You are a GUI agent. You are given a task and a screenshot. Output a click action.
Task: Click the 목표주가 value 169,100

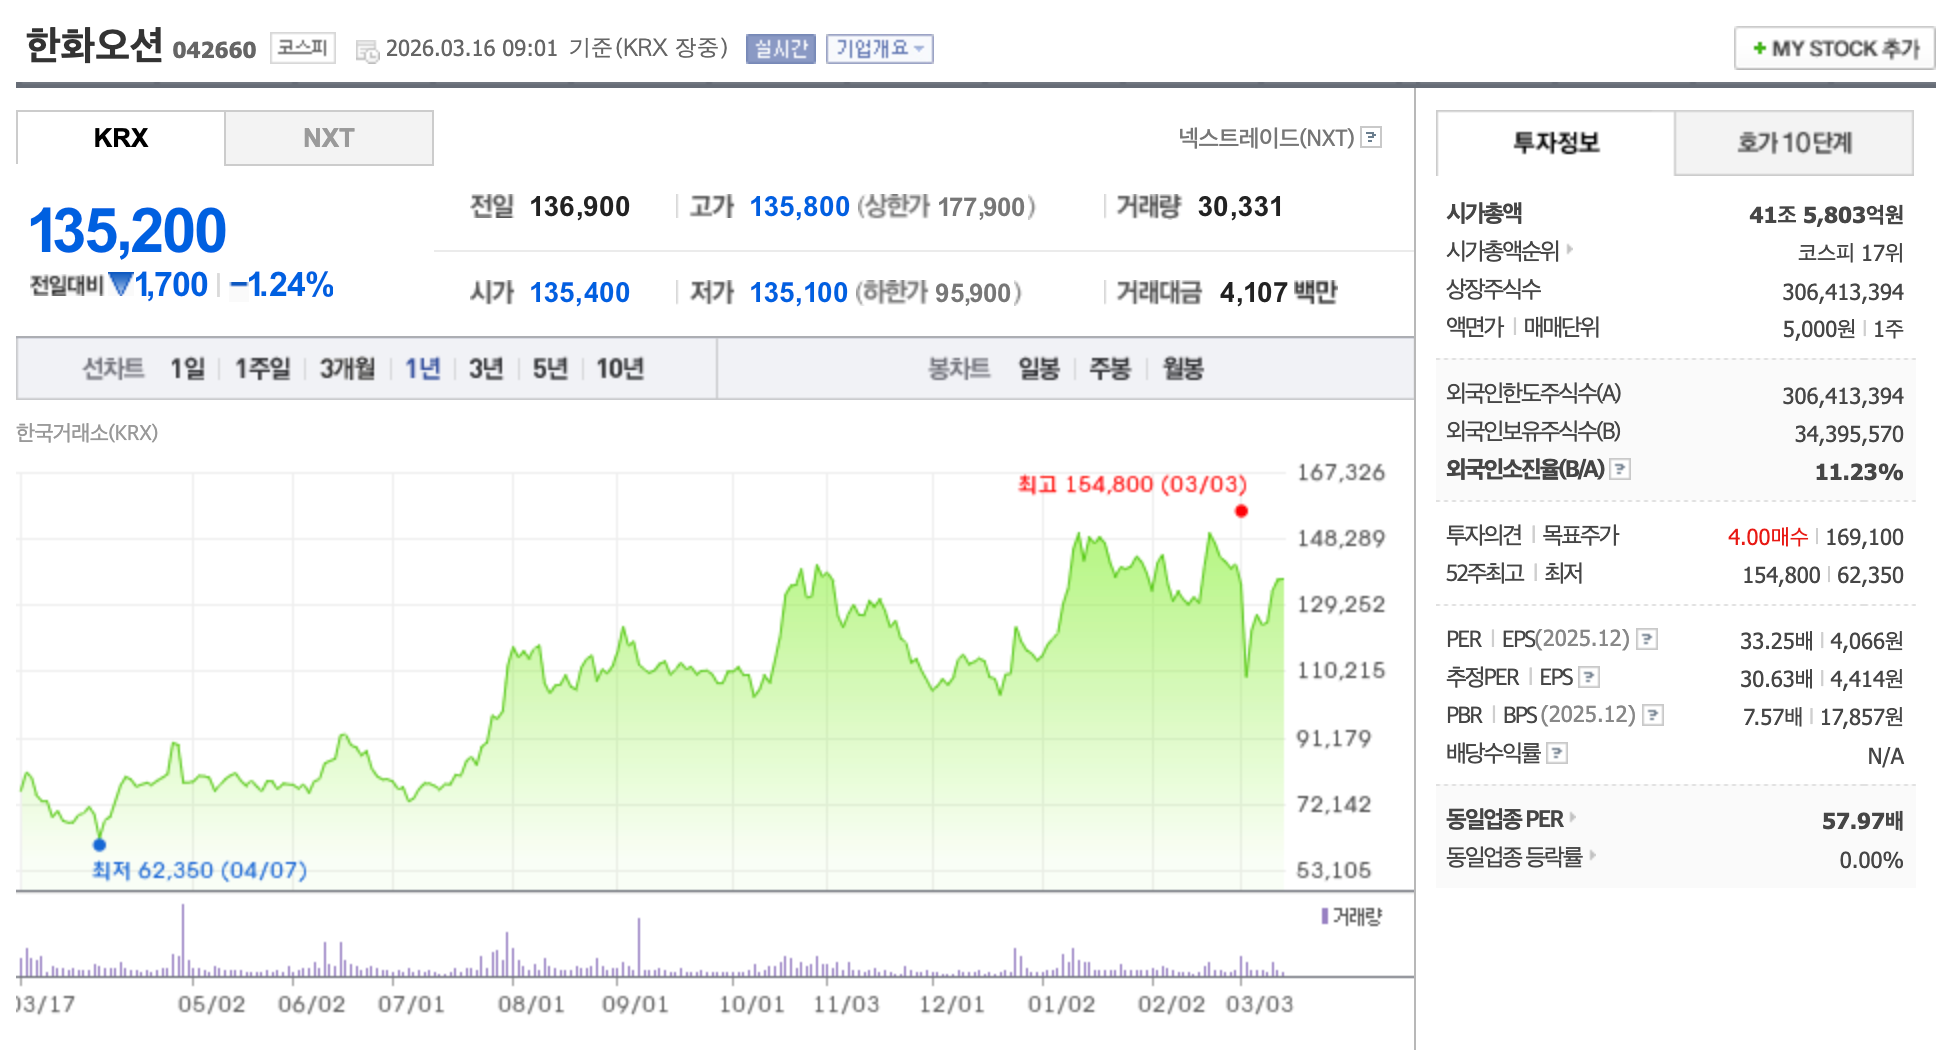(1864, 537)
